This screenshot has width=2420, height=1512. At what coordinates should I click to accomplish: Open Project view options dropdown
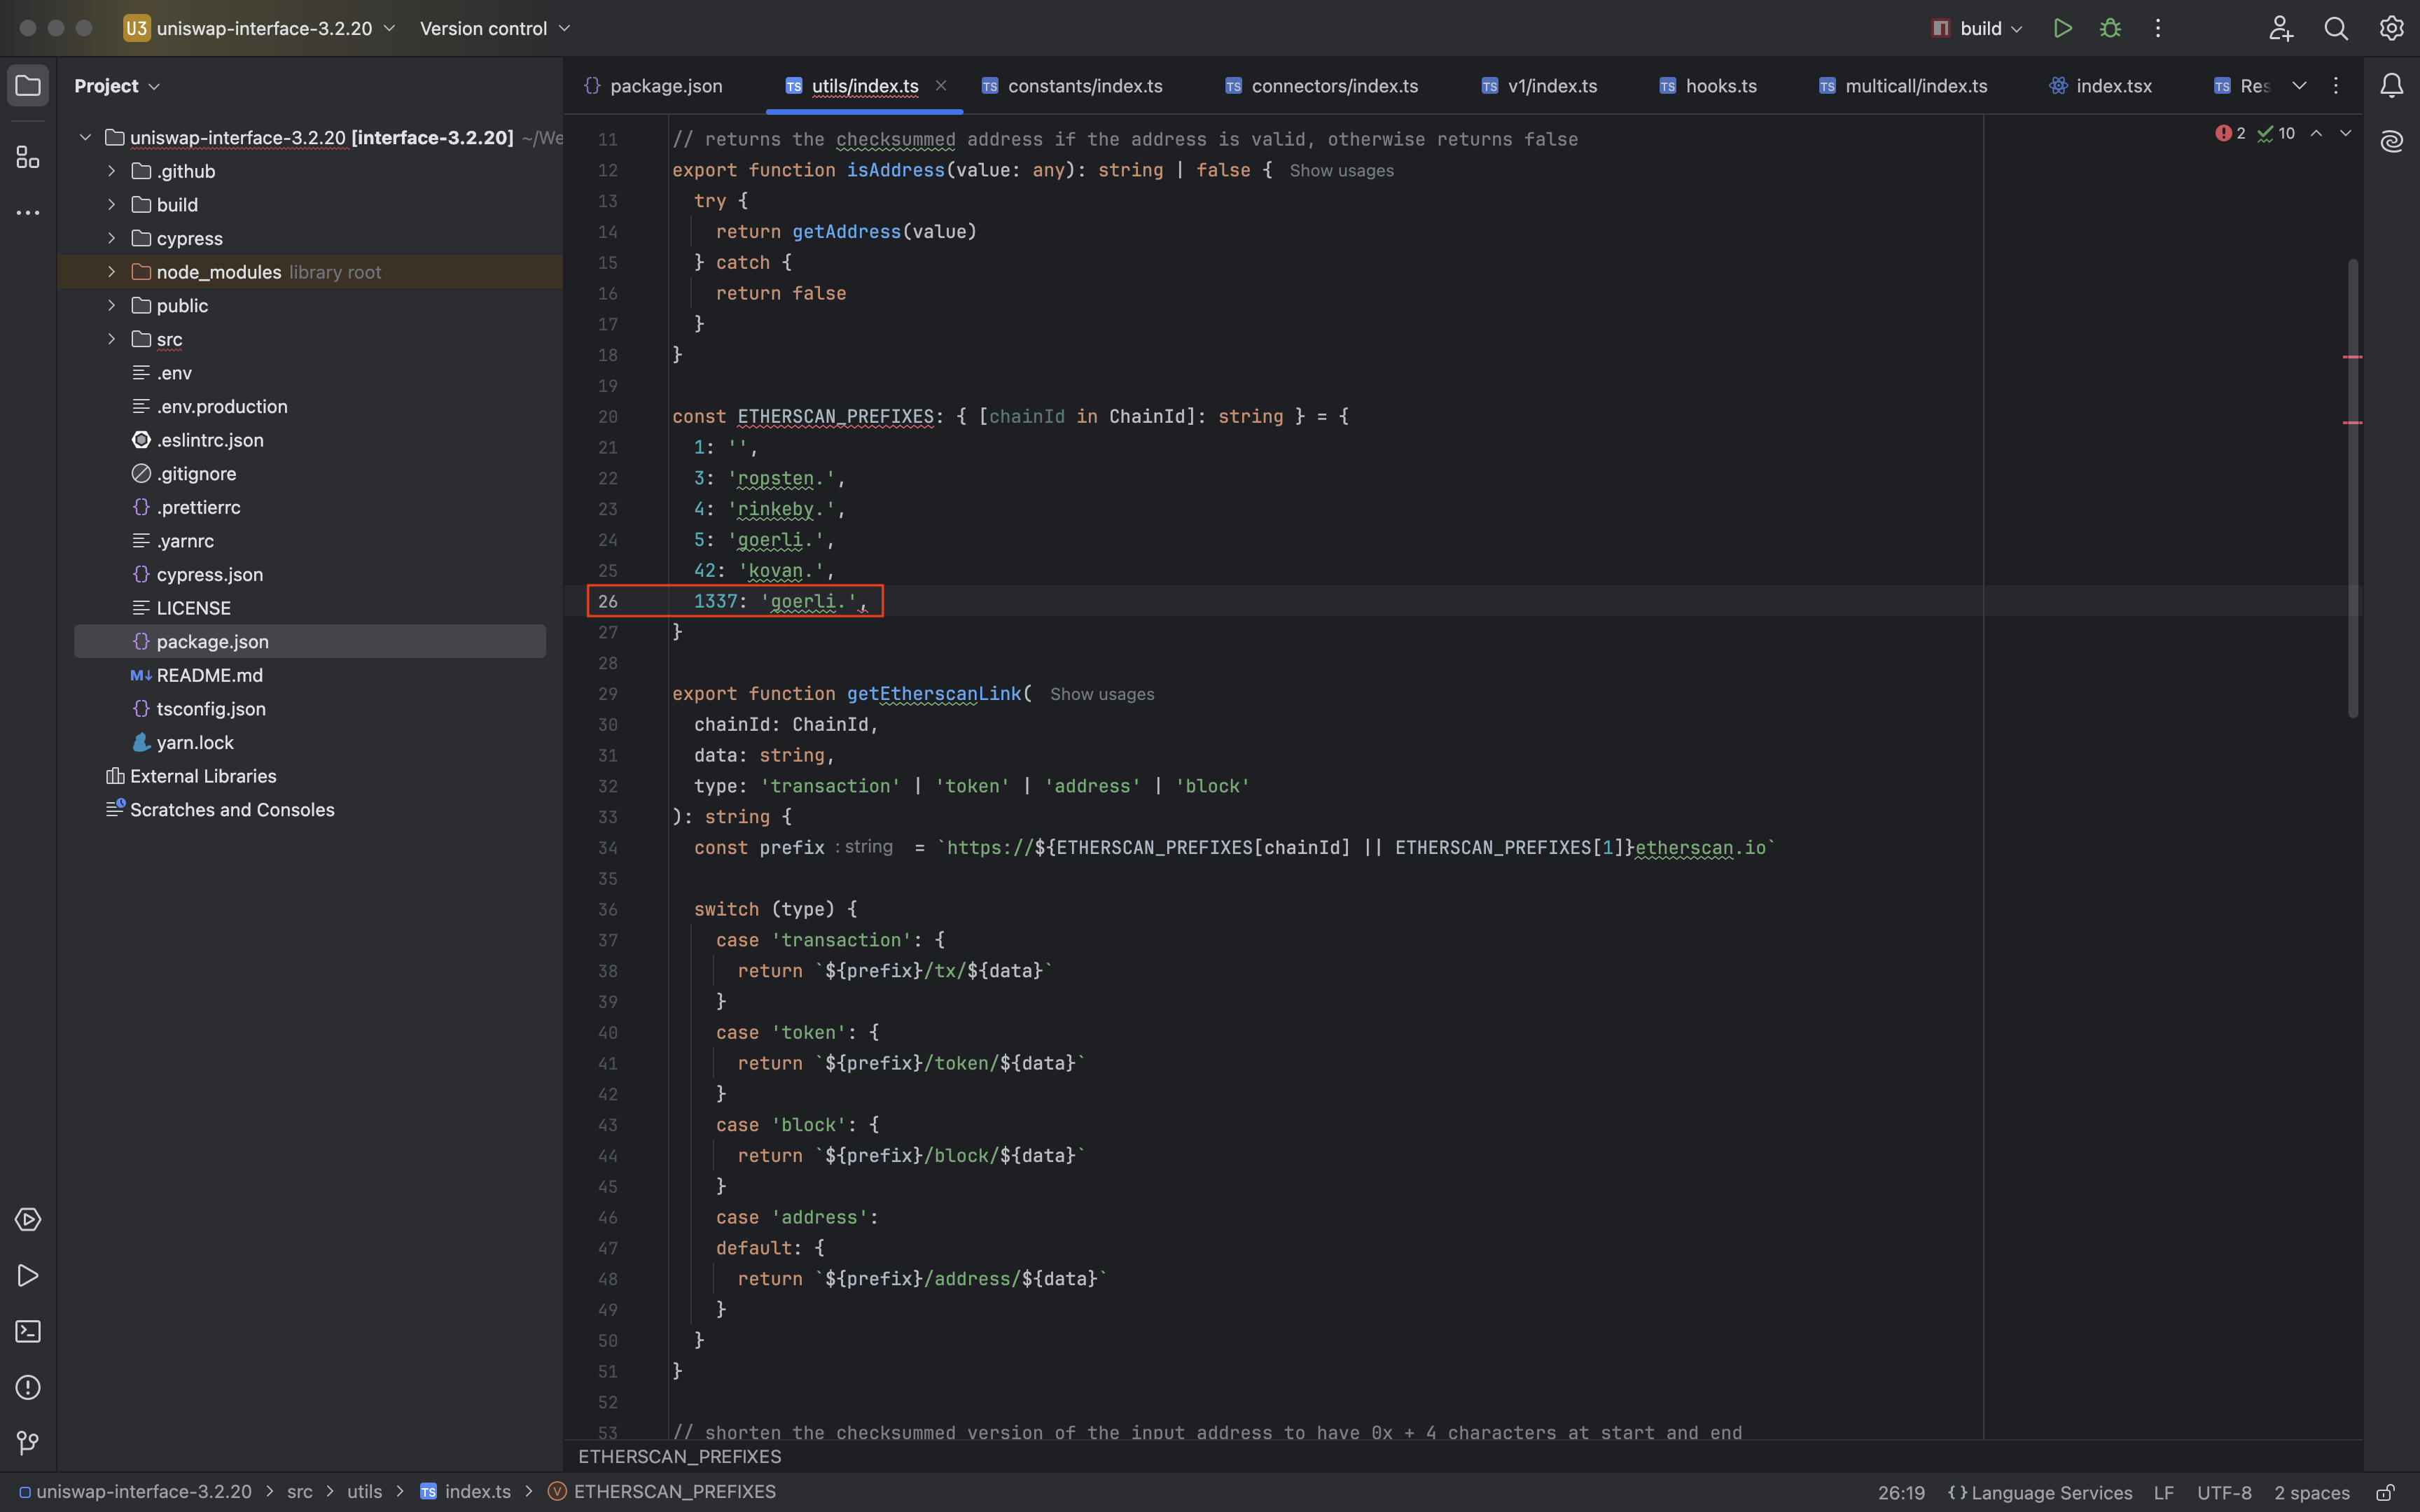(117, 86)
